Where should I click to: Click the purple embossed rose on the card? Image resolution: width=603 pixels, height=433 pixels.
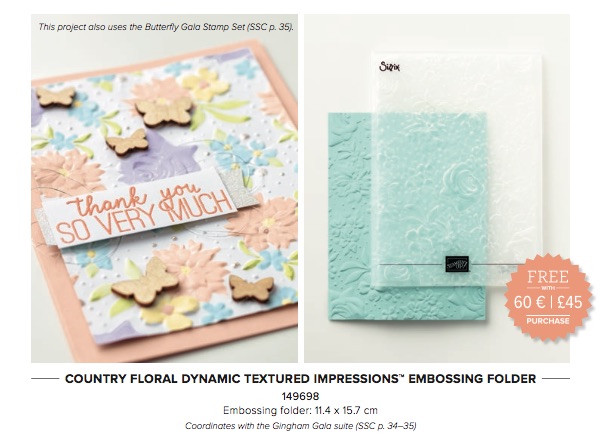point(158,160)
